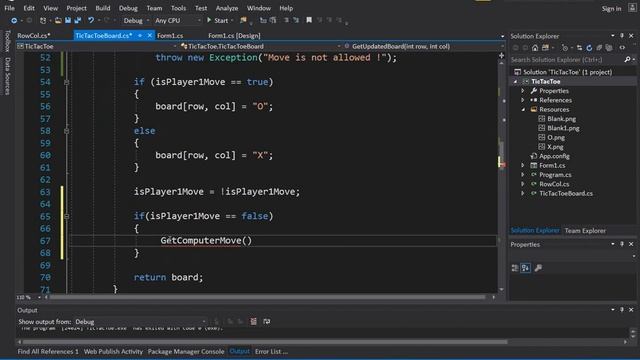Click the New Project toolbar icon
Image resolution: width=640 pixels, height=360 pixels.
43,20
